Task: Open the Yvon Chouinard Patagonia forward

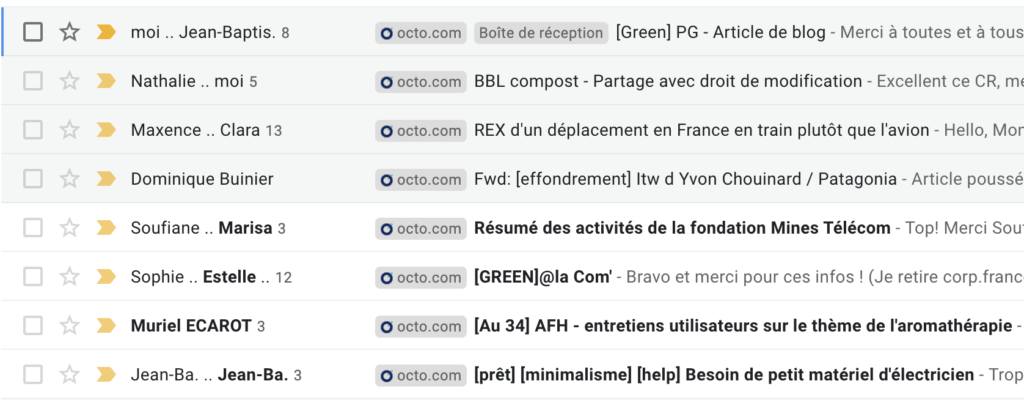Action: [x=685, y=179]
